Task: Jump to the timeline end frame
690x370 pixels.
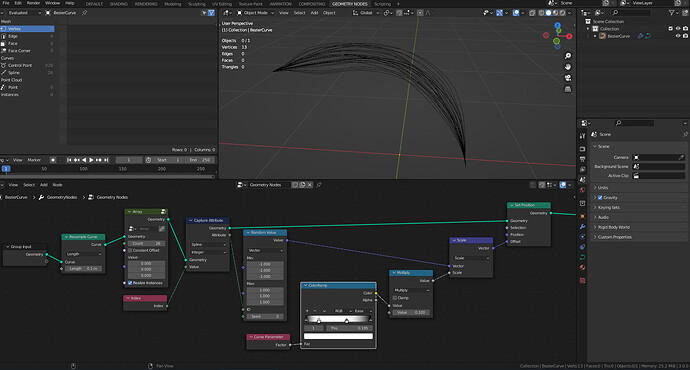Action: pos(106,160)
